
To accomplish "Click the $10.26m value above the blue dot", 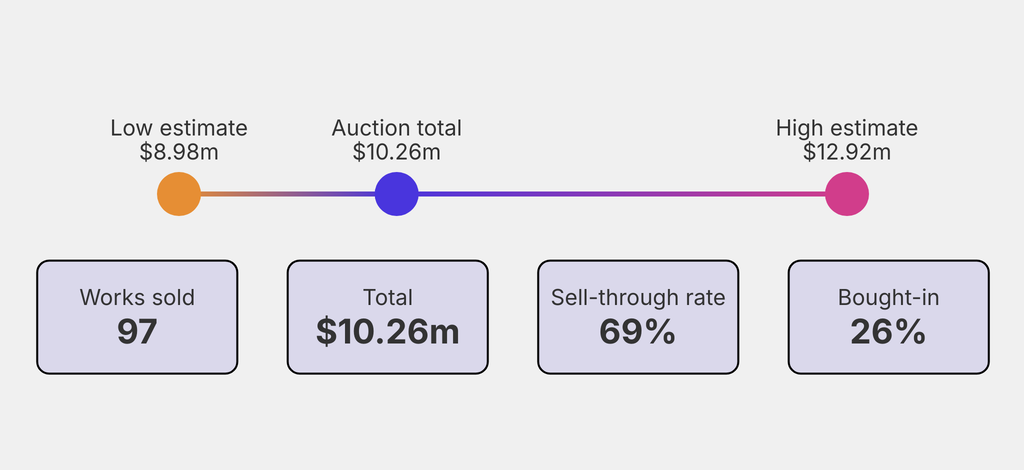I will 397,152.
